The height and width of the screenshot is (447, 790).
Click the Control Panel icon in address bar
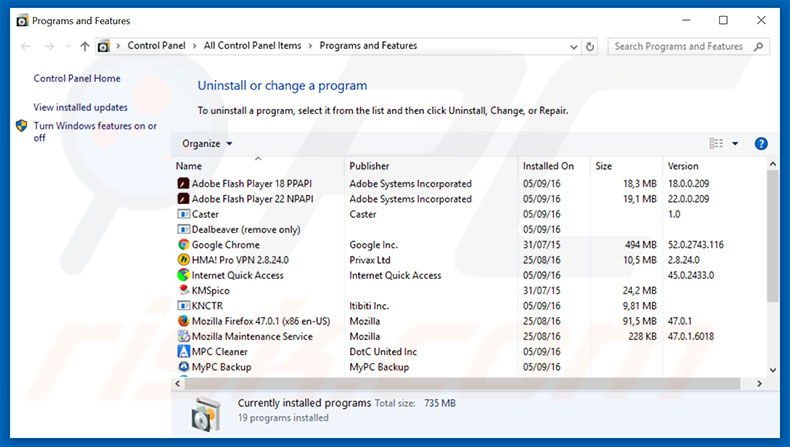(103, 46)
